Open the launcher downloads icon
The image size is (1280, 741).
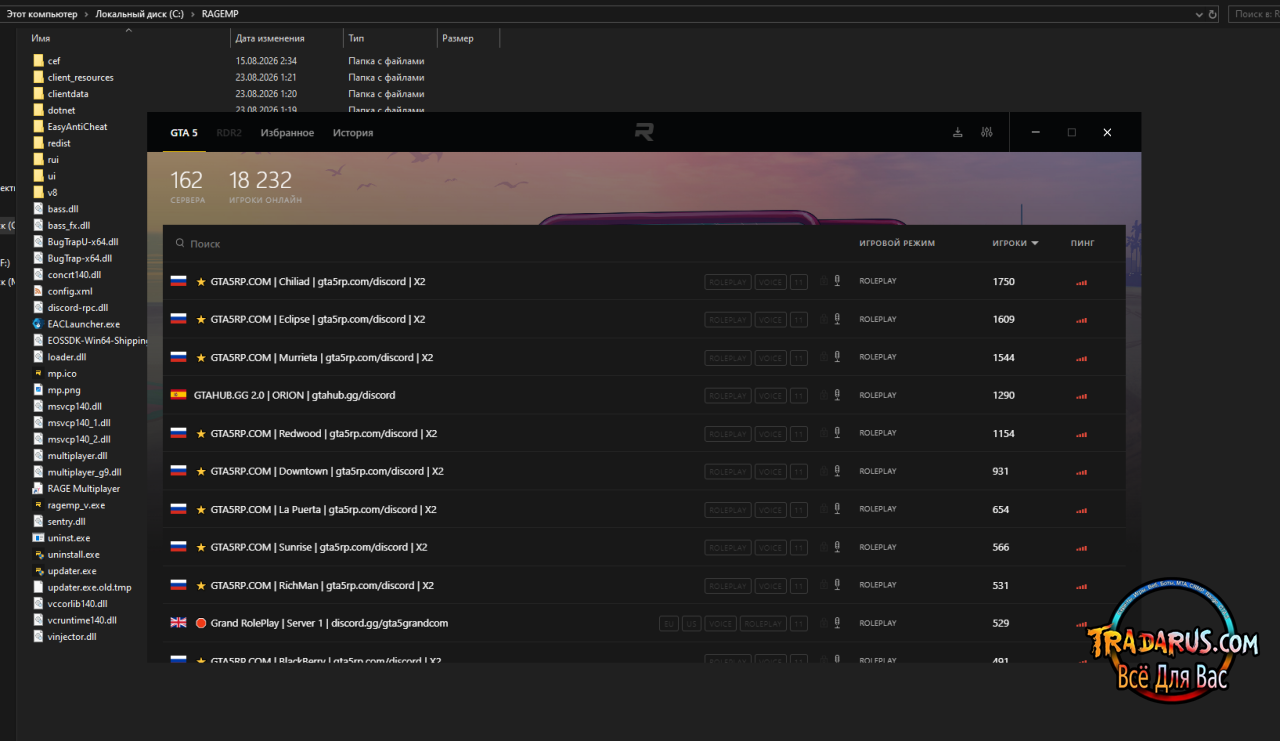pyautogui.click(x=958, y=132)
